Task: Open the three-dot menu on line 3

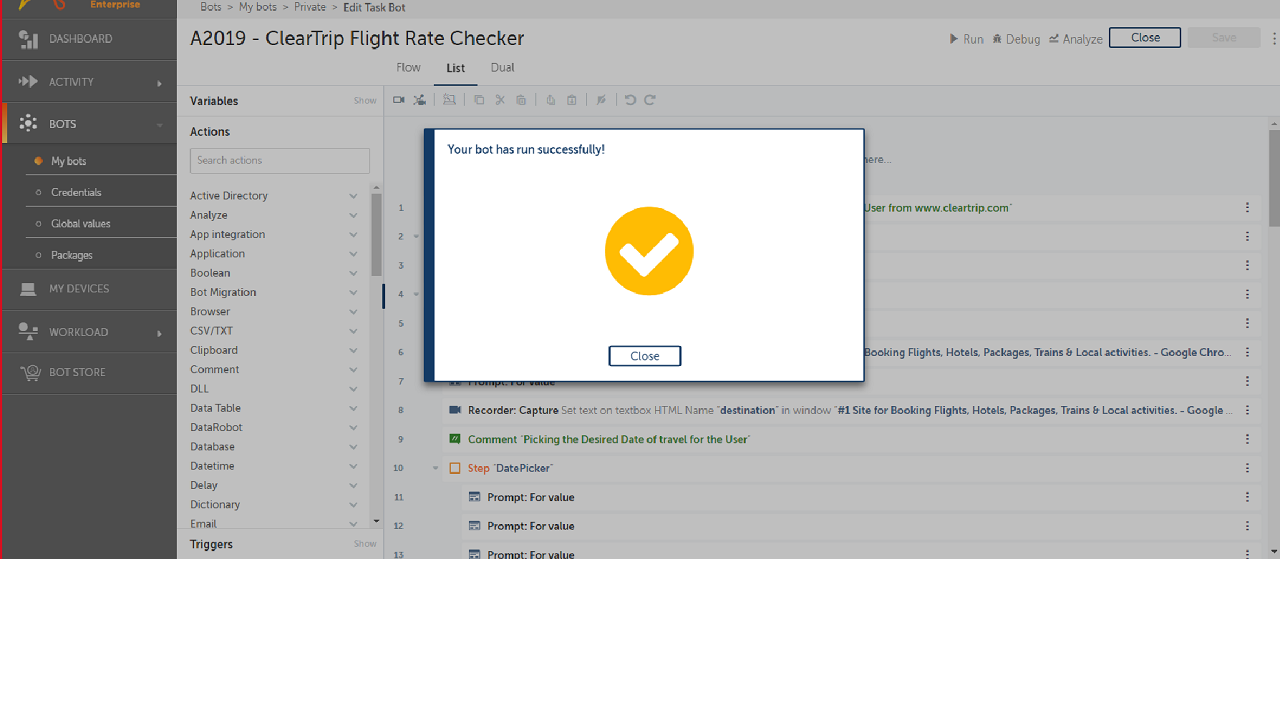Action: click(1247, 266)
